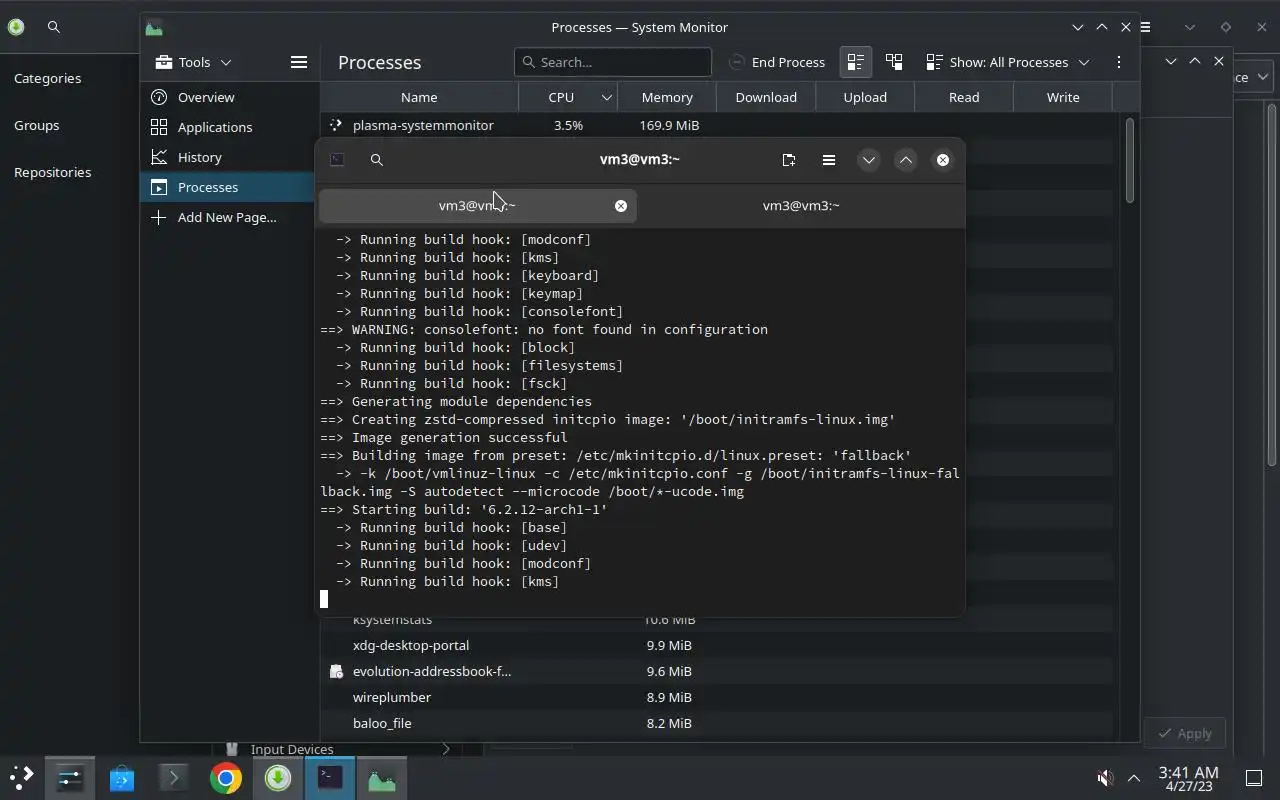Click Apply button in background window
Viewport: 1280px width, 800px height.
click(1185, 733)
